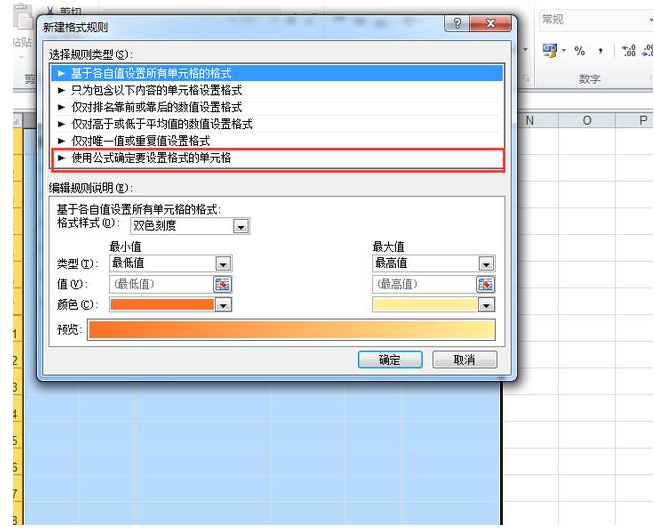Apply percent style with % icon

579,51
